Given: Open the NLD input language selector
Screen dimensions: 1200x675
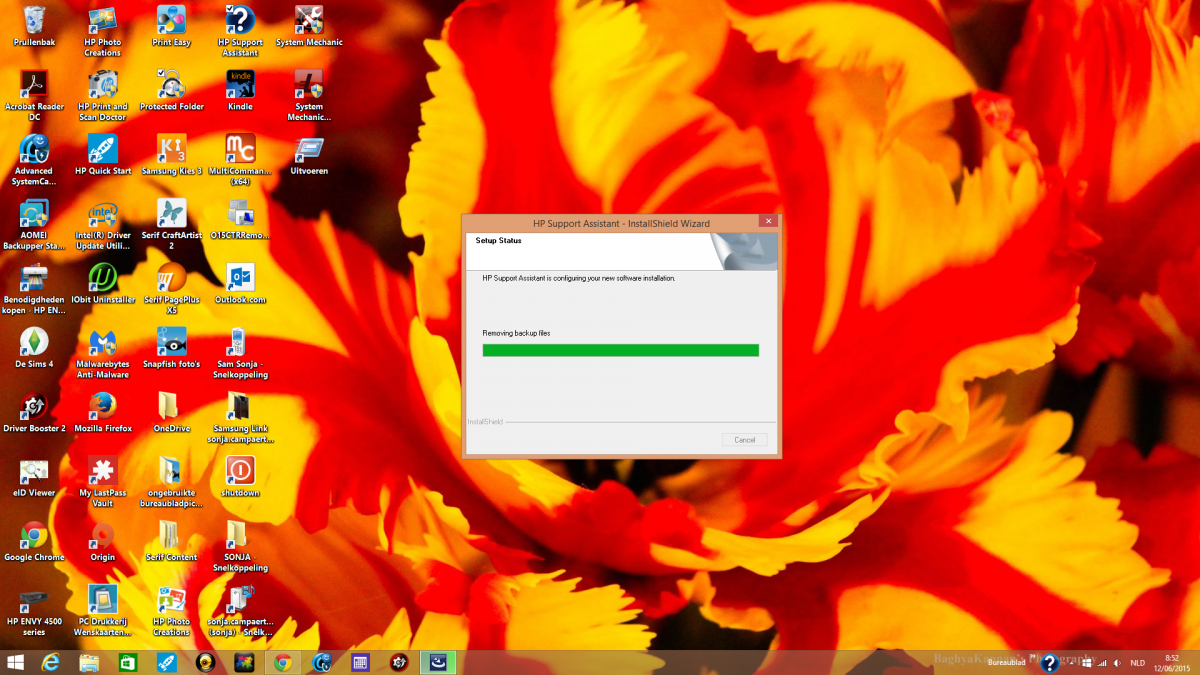Looking at the screenshot, I should tap(1137, 663).
